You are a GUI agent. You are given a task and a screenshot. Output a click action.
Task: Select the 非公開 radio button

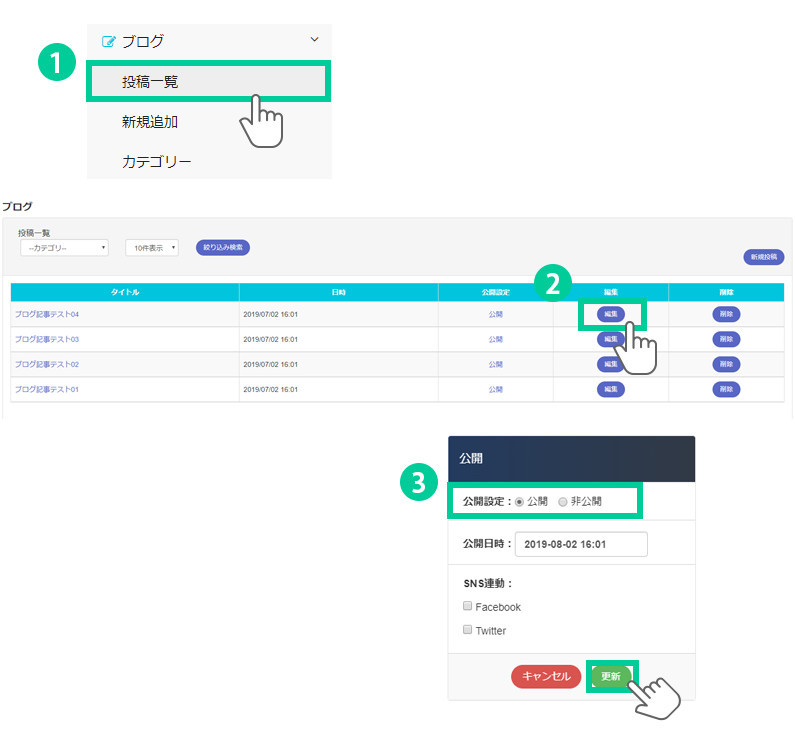[563, 501]
